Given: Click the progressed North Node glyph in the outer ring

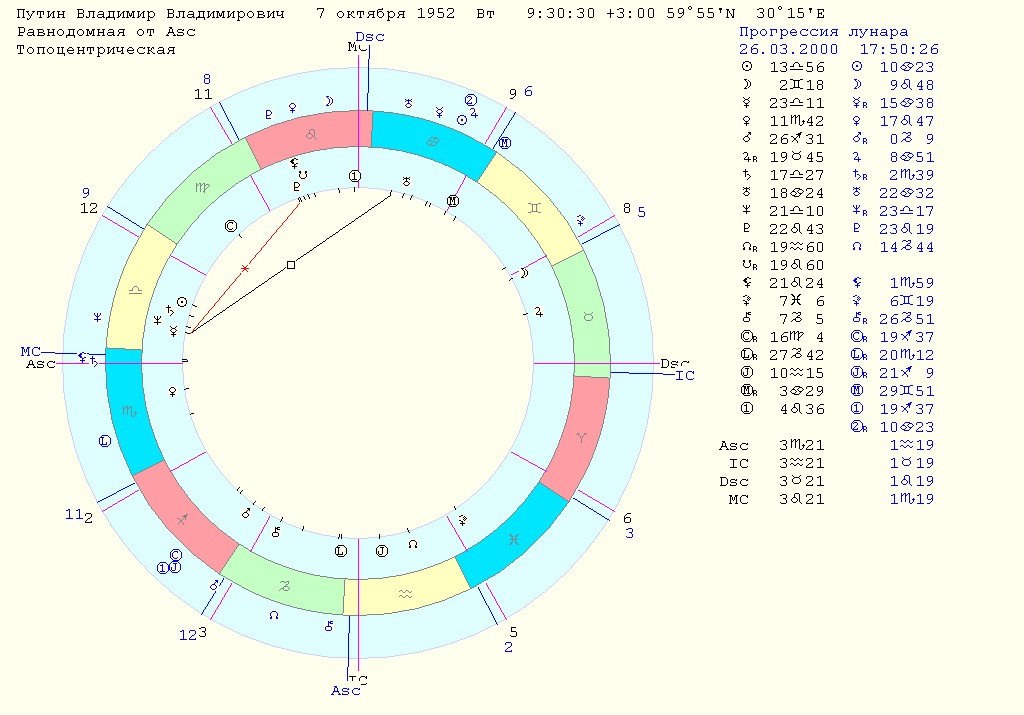Looking at the screenshot, I should 274,614.
